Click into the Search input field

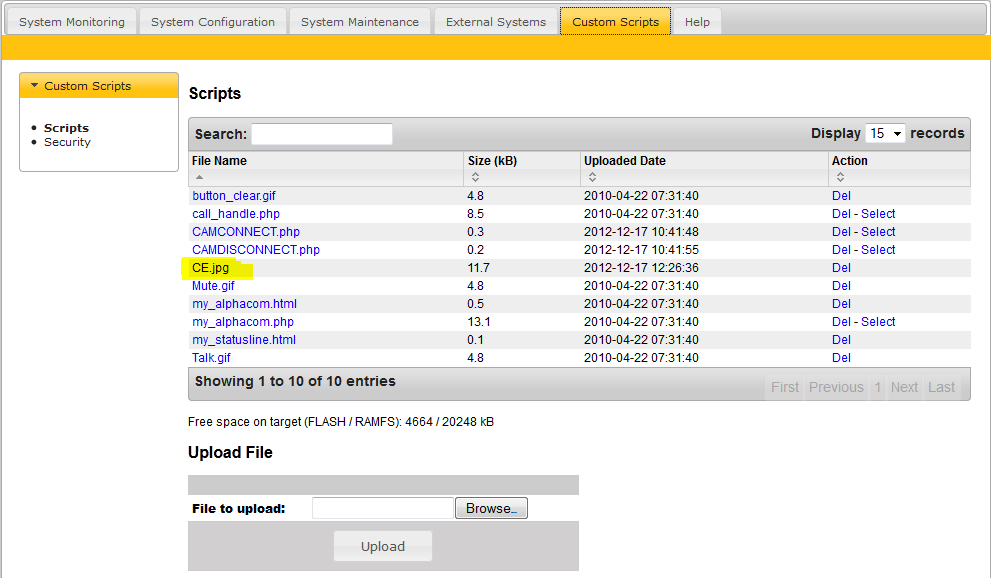click(x=321, y=134)
